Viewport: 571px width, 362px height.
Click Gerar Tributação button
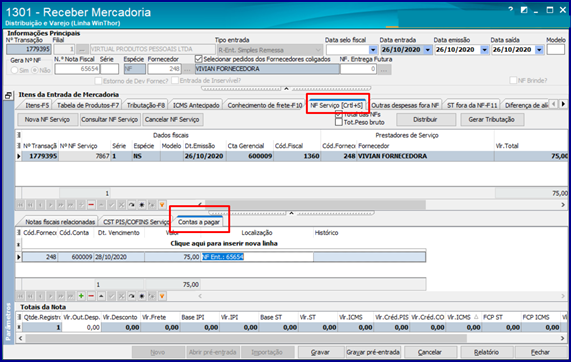[x=491, y=119]
